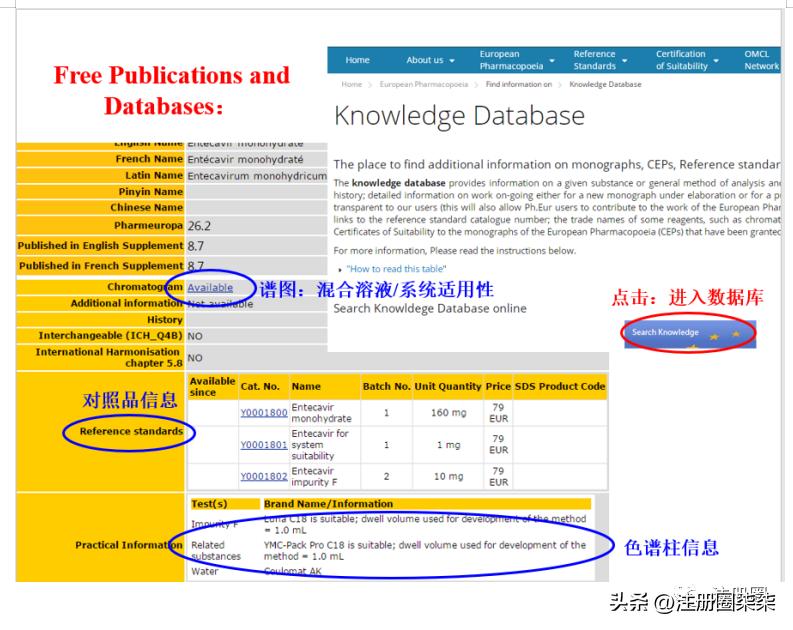Open catalogue number Y0001802 link
The height and width of the screenshot is (630, 793).
coord(263,476)
